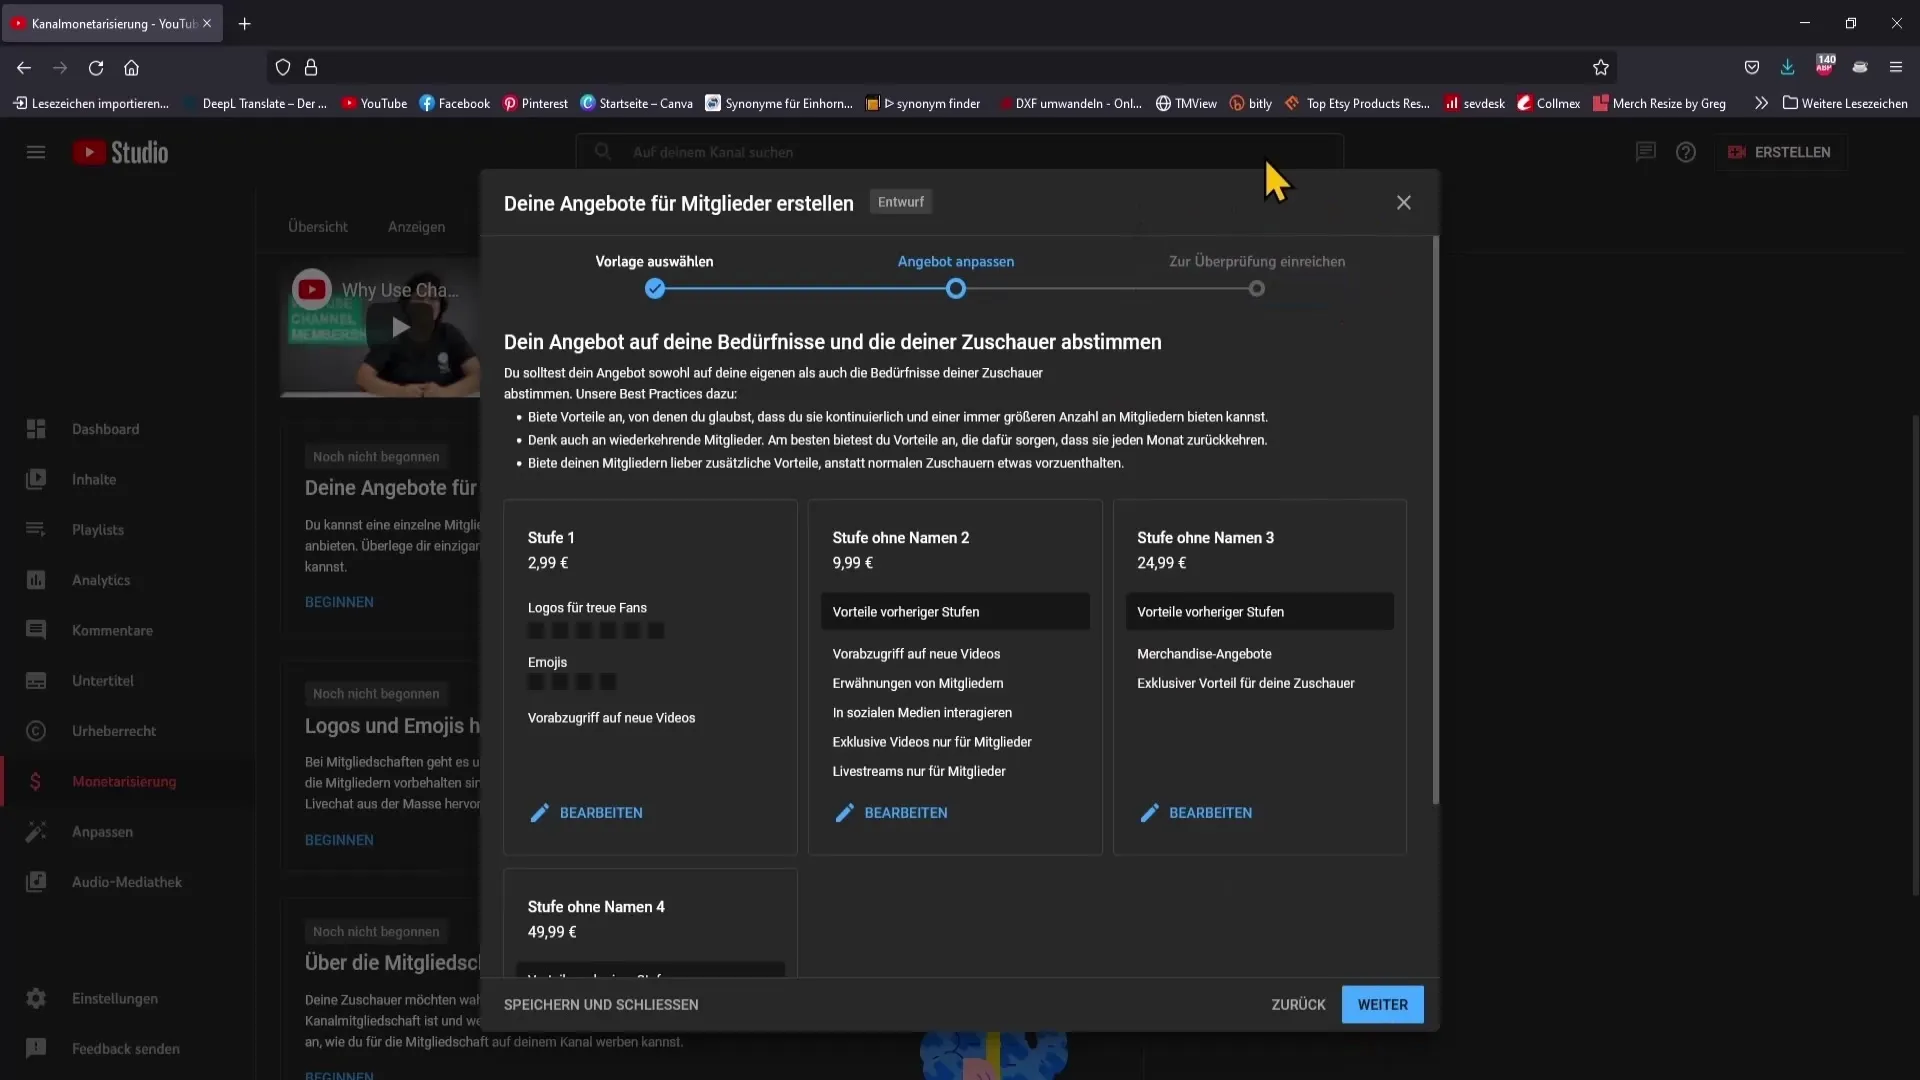Image resolution: width=1920 pixels, height=1080 pixels.
Task: Select the Kommentare sidebar icon
Action: click(x=36, y=629)
